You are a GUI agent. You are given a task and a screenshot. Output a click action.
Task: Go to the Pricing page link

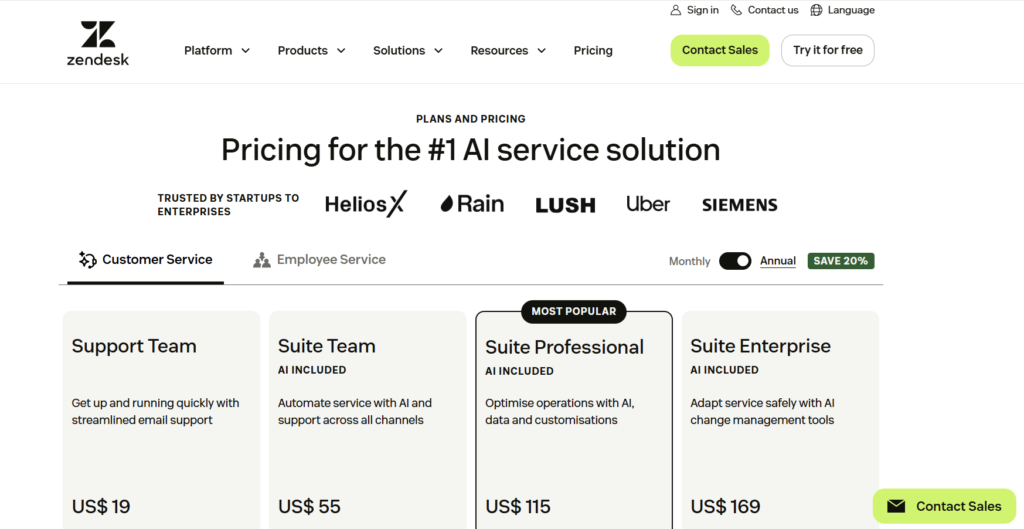pos(593,50)
